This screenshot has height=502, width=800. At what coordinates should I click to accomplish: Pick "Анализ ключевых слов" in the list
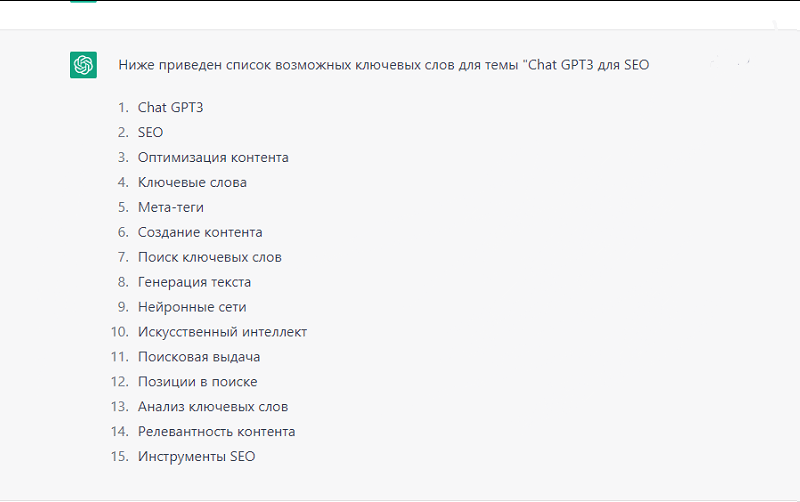click(213, 407)
